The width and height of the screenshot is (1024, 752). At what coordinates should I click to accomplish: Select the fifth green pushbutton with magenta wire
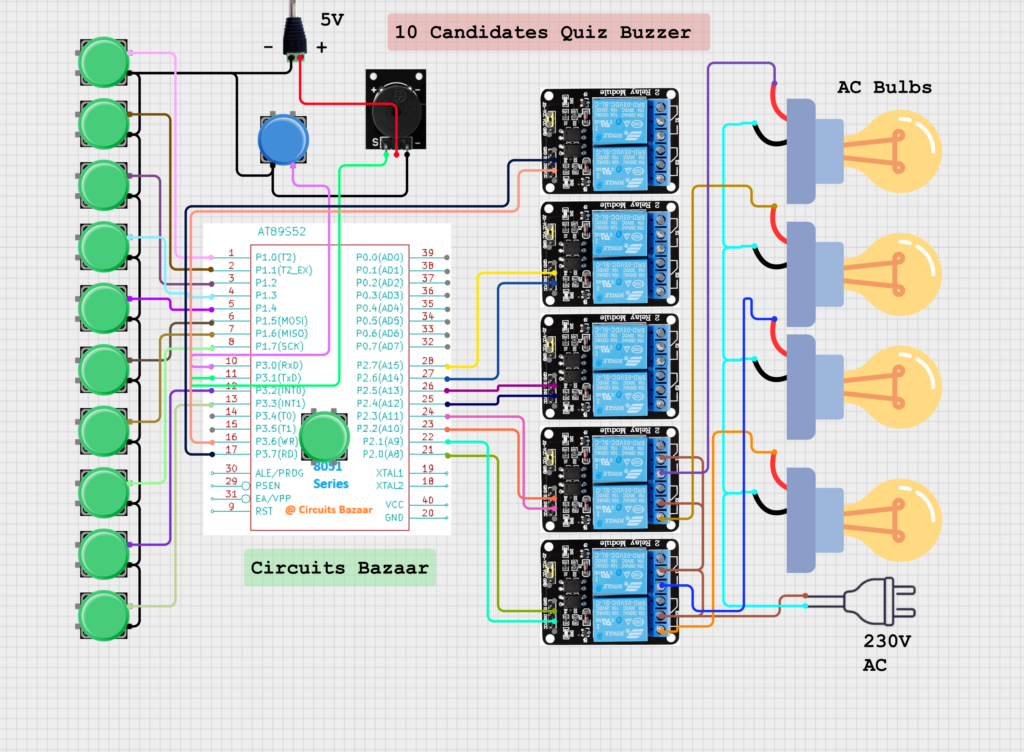103,308
